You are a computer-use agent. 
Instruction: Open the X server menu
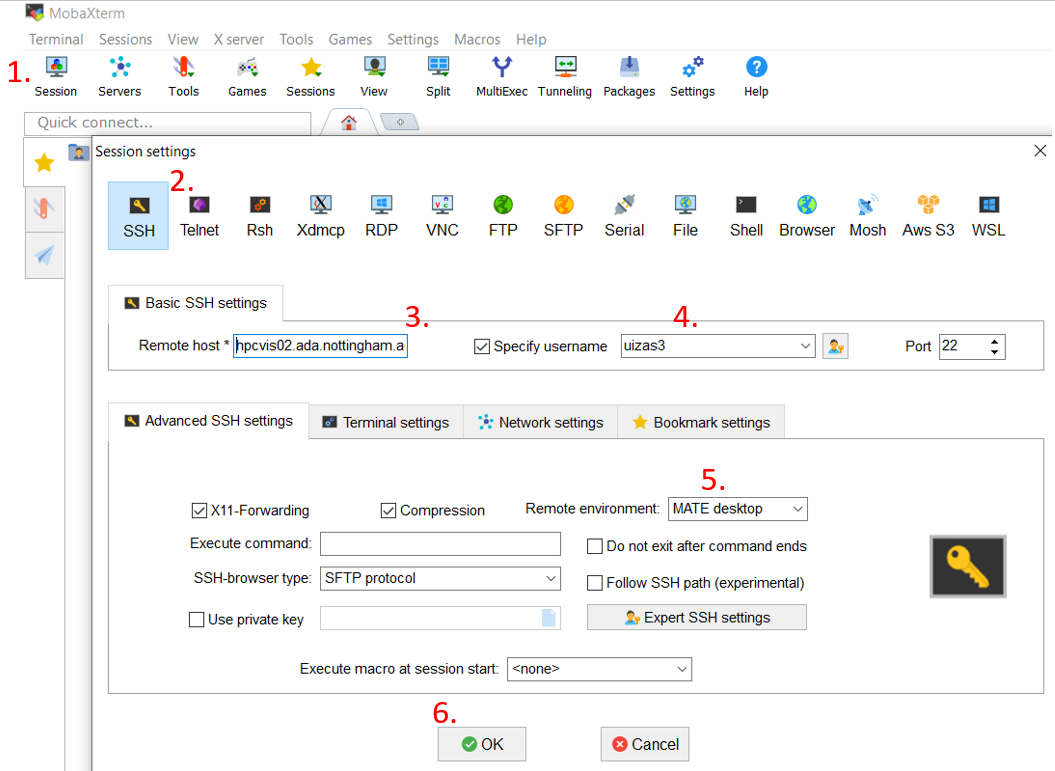coord(239,40)
